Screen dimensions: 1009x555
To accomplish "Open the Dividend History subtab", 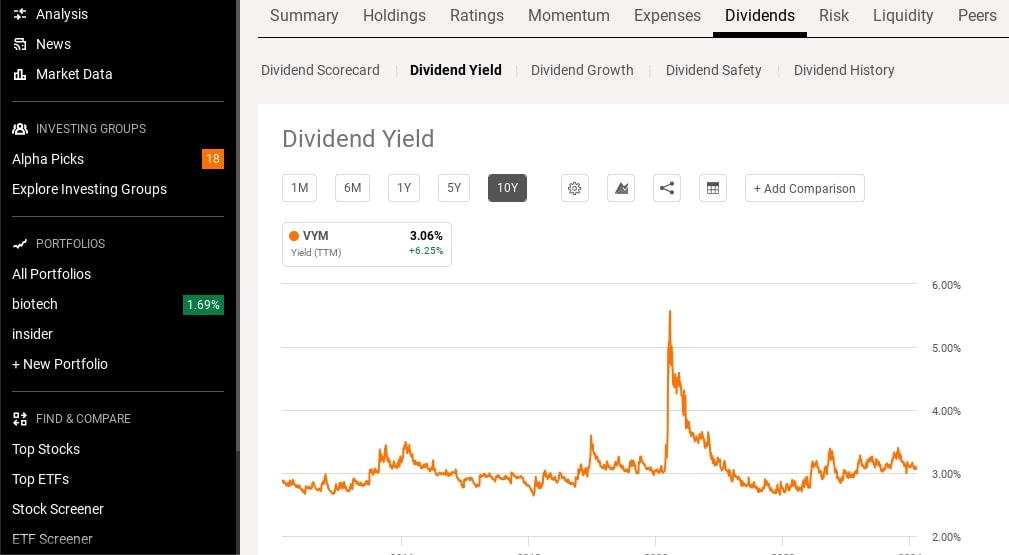I will [x=844, y=70].
